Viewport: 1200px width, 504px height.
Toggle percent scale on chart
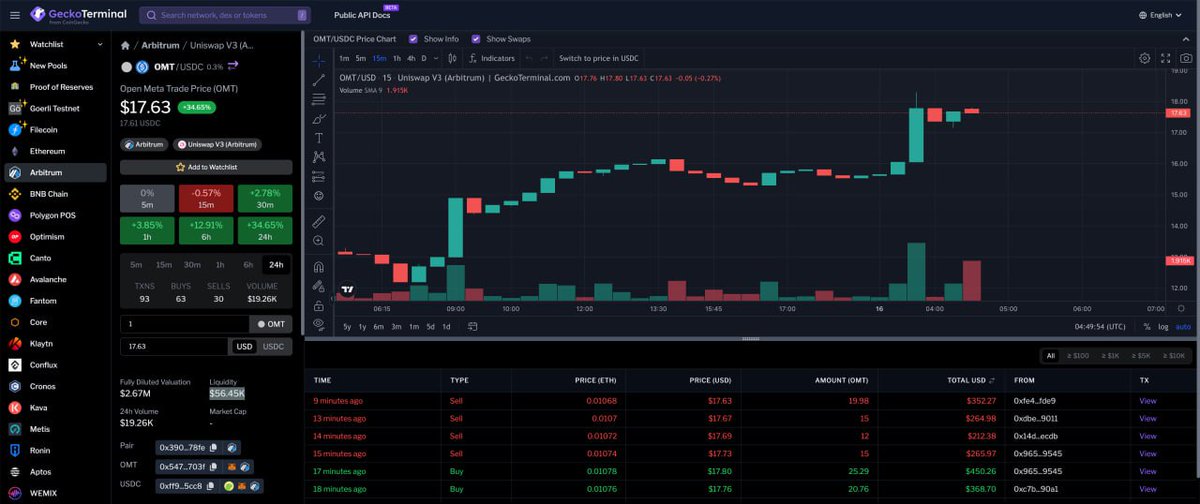coord(1146,326)
